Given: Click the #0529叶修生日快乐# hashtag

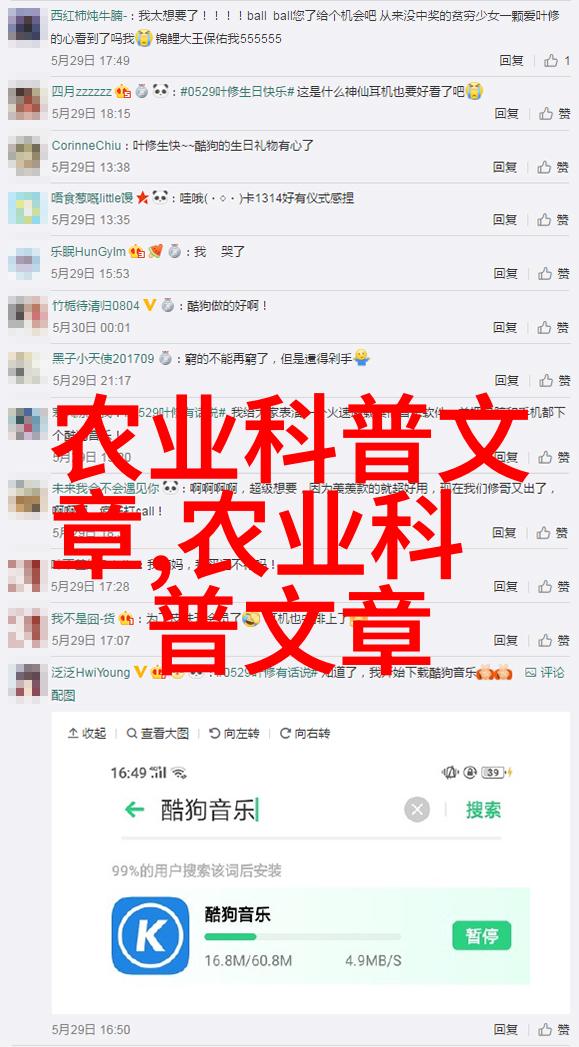Looking at the screenshot, I should [x=237, y=91].
